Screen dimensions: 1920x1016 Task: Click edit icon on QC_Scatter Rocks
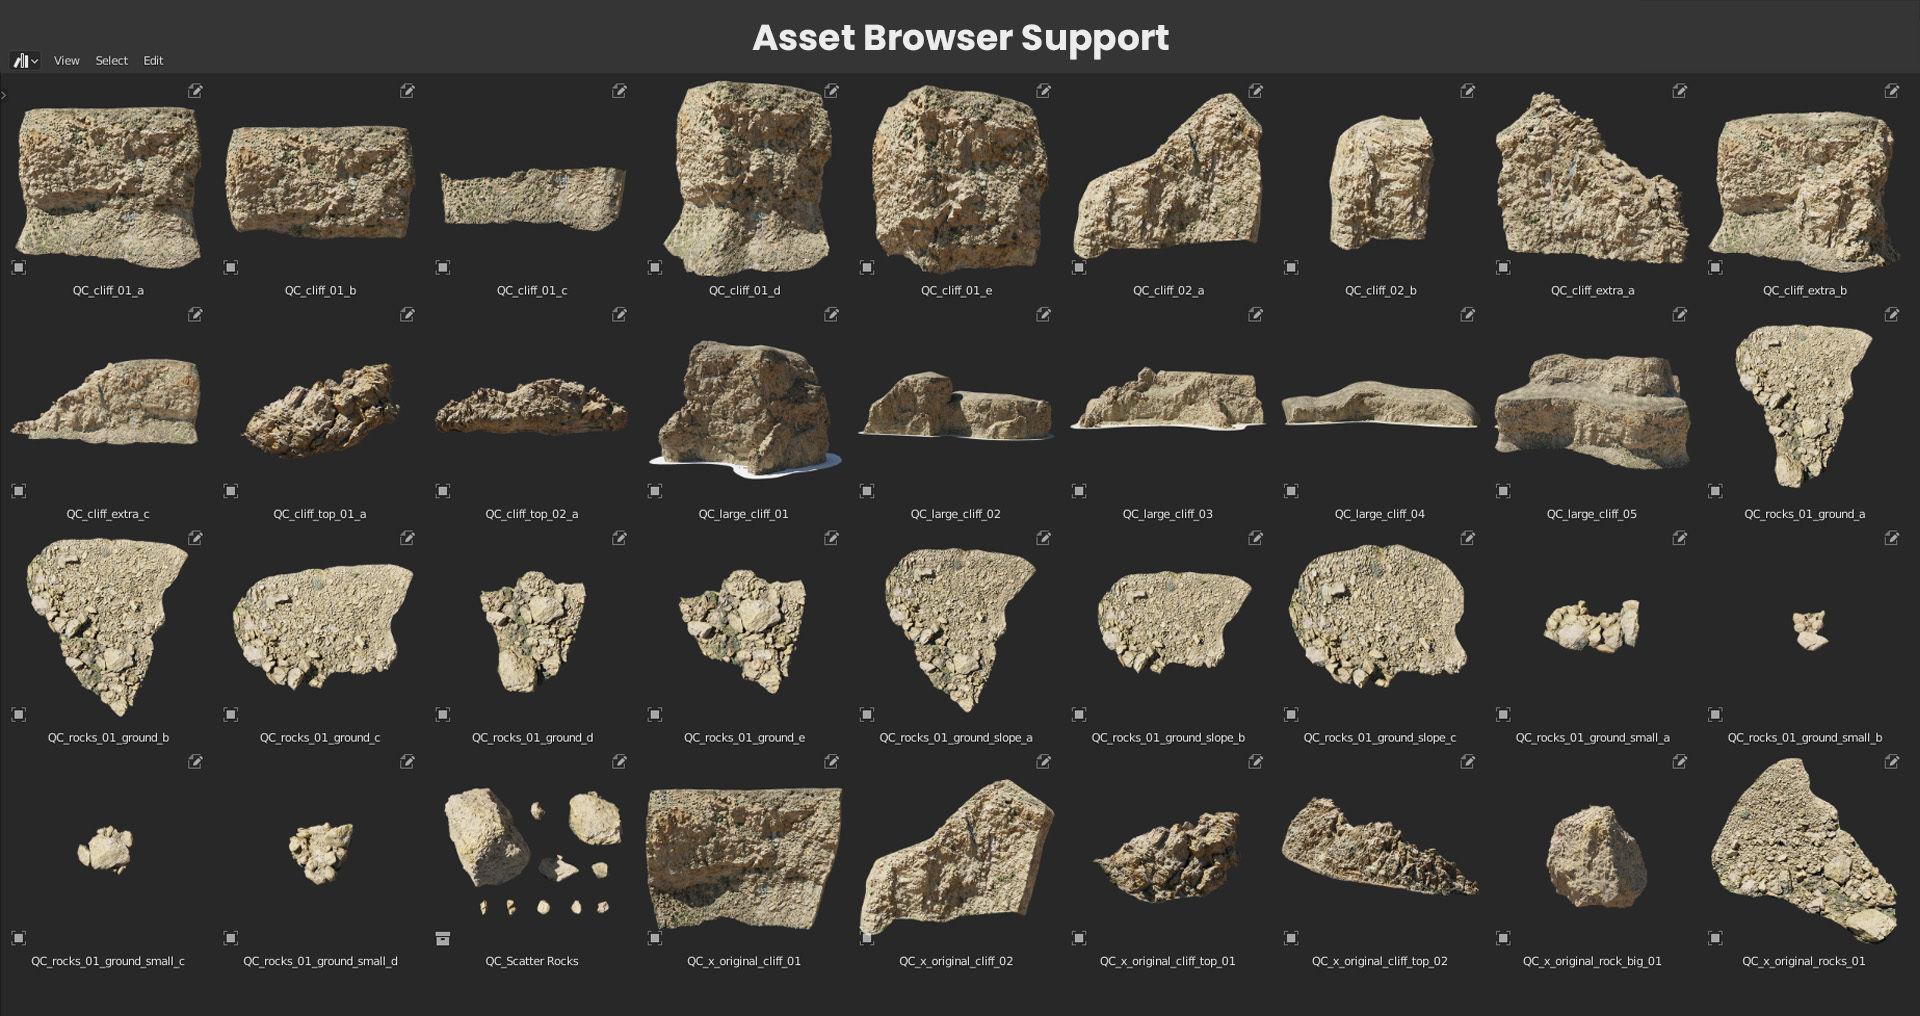[619, 762]
